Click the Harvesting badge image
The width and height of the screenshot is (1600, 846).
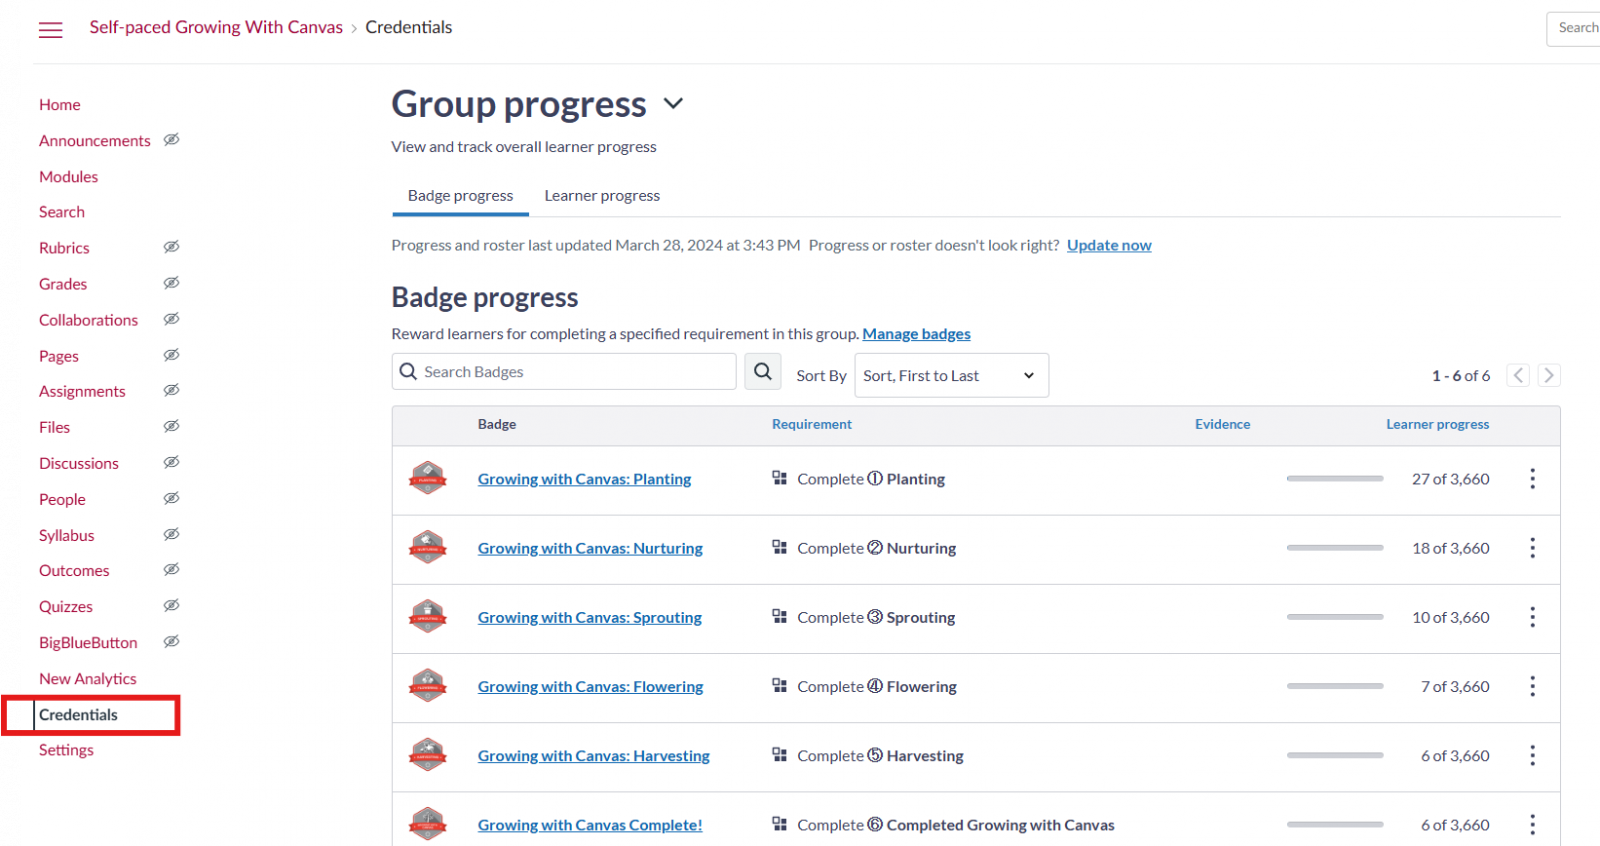coord(428,755)
